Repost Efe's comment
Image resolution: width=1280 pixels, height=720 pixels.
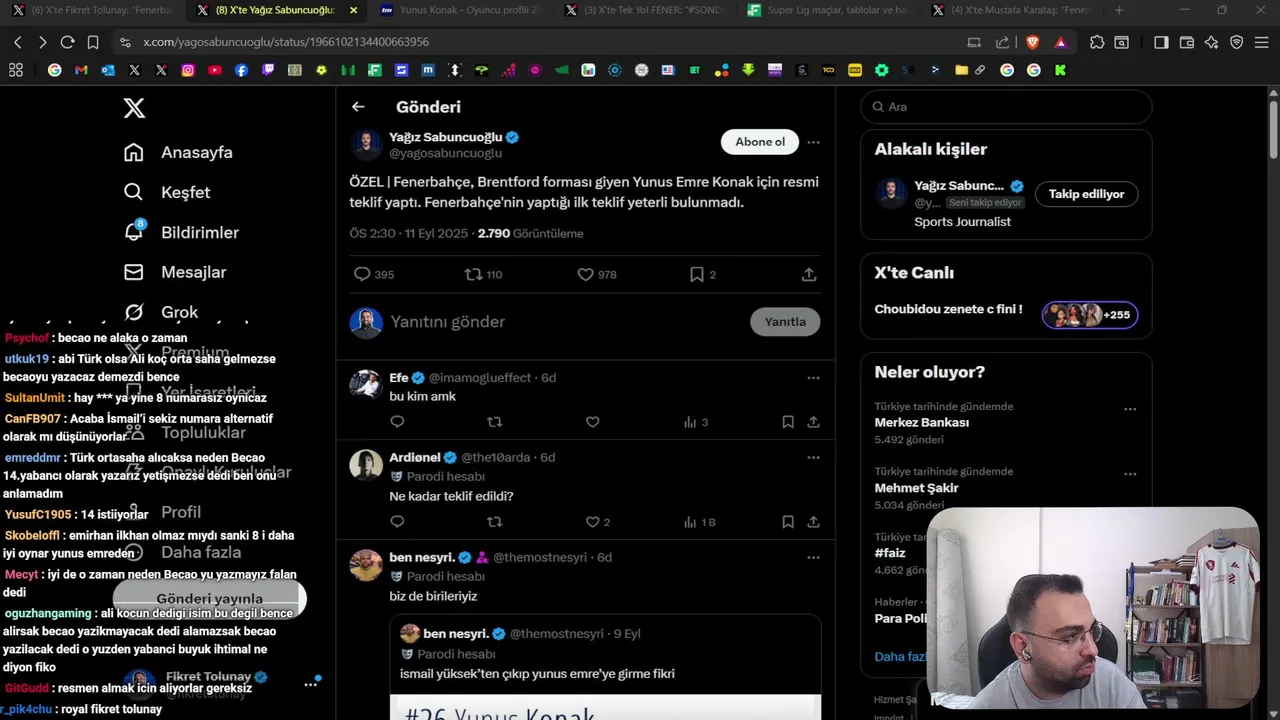coord(494,422)
